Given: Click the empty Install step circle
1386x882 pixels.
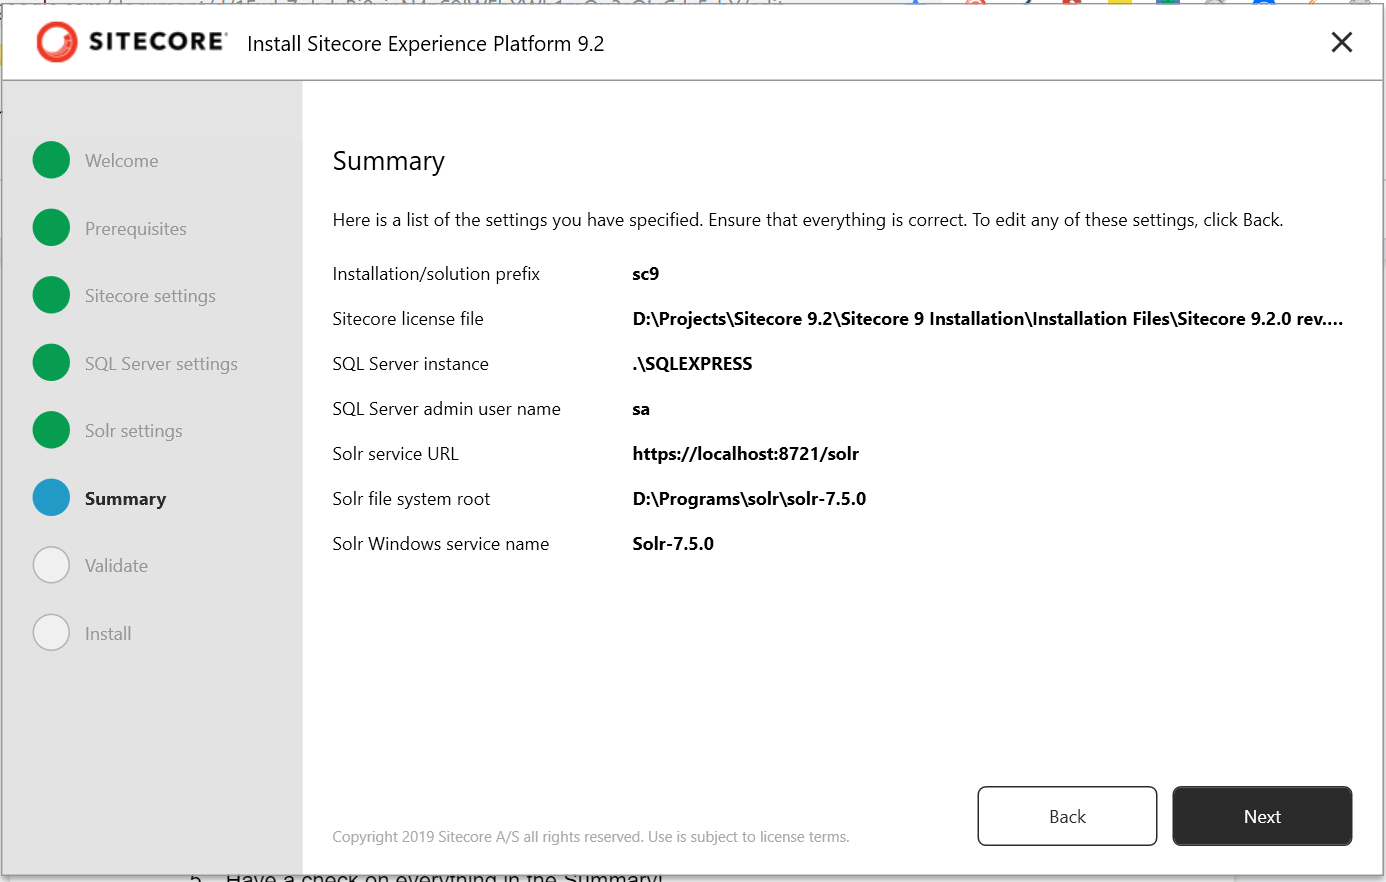Looking at the screenshot, I should pos(51,633).
